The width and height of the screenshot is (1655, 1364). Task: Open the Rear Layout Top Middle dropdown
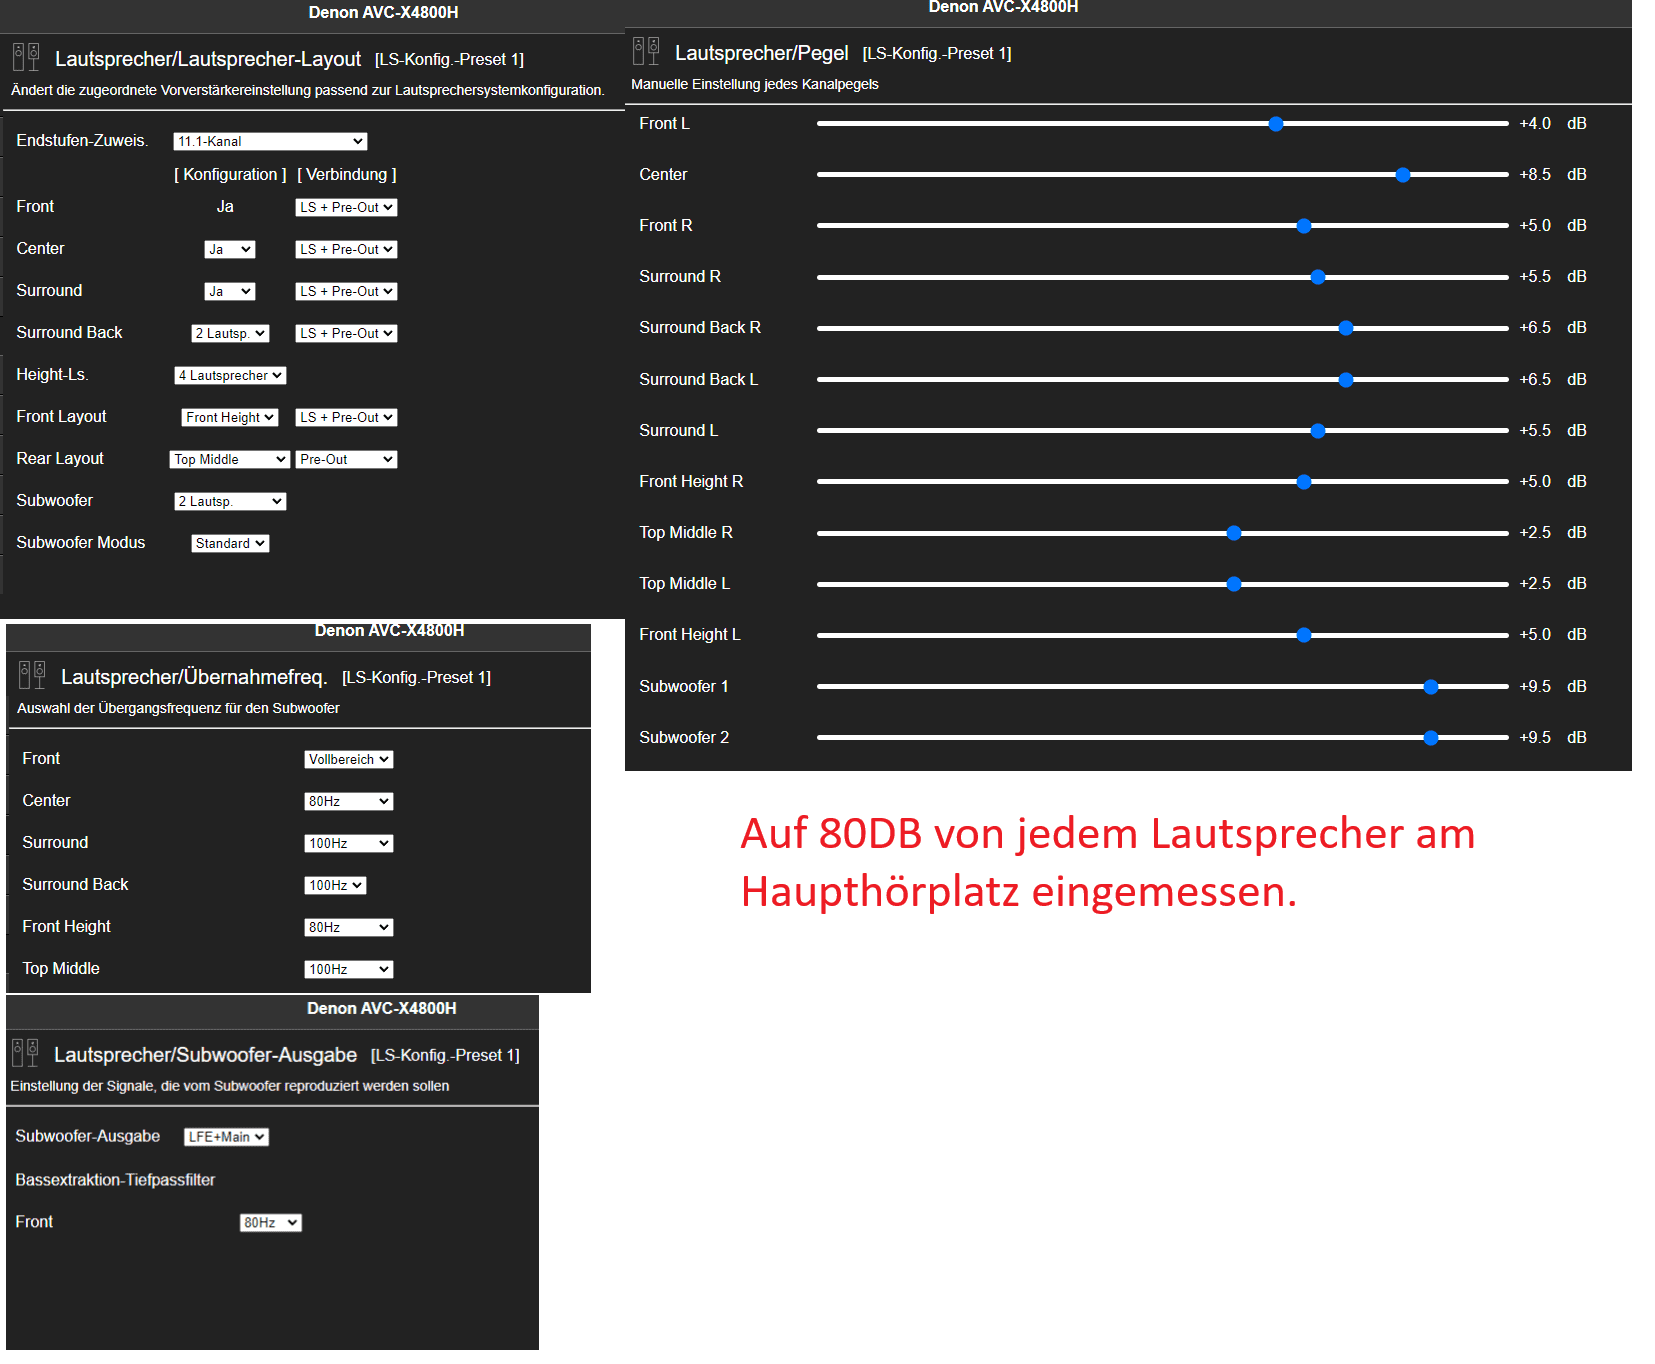pyautogui.click(x=230, y=459)
